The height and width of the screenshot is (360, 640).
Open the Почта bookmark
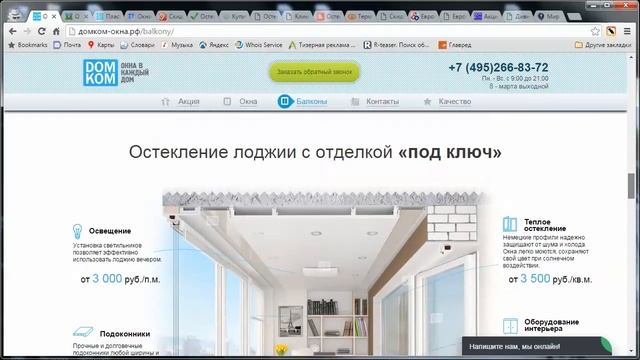pos(67,45)
